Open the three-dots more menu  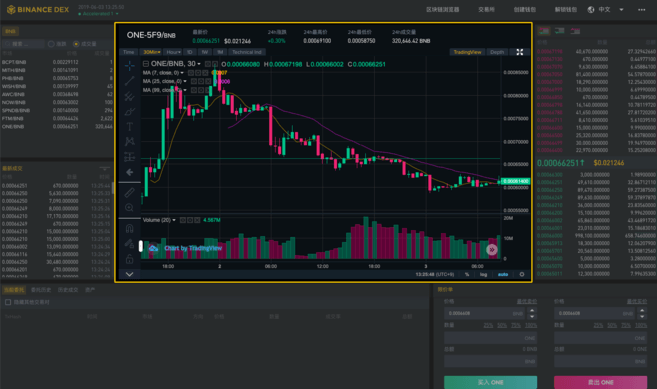(x=641, y=10)
